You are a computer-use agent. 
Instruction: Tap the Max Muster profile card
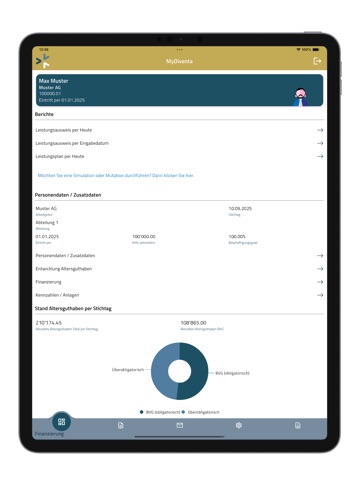pyautogui.click(x=179, y=90)
